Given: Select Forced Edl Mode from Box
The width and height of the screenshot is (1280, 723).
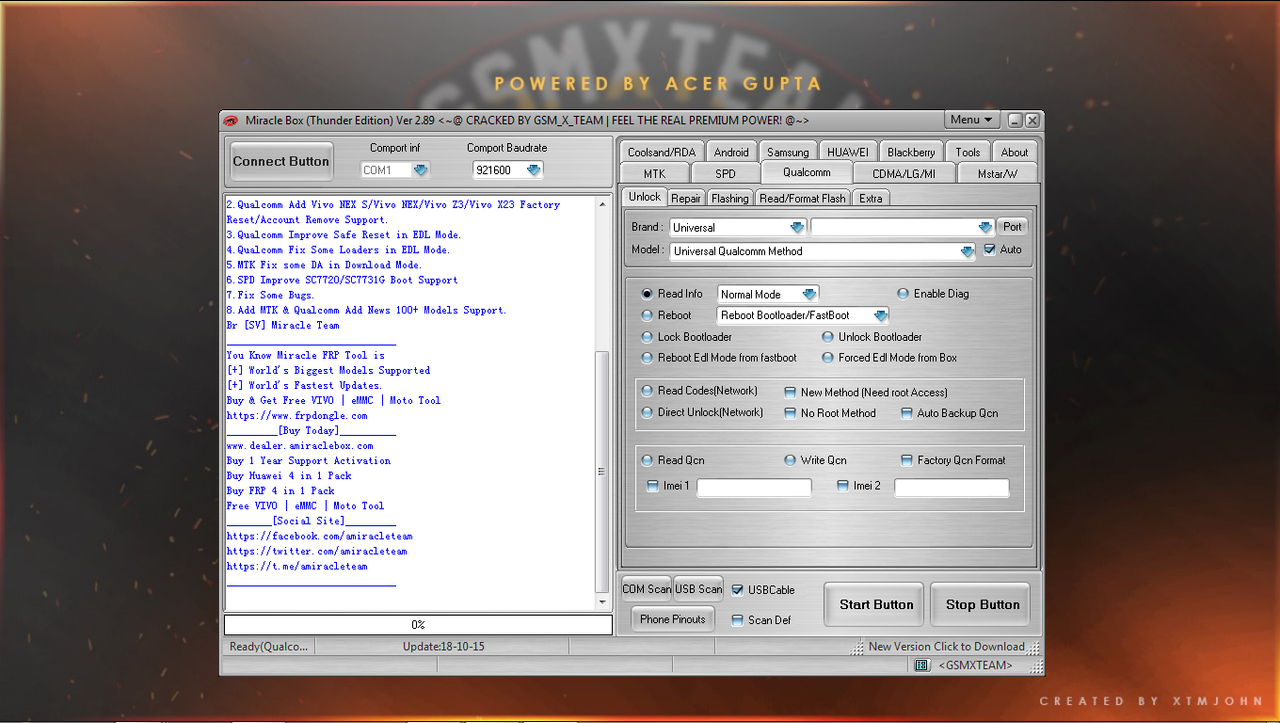Looking at the screenshot, I should (828, 358).
